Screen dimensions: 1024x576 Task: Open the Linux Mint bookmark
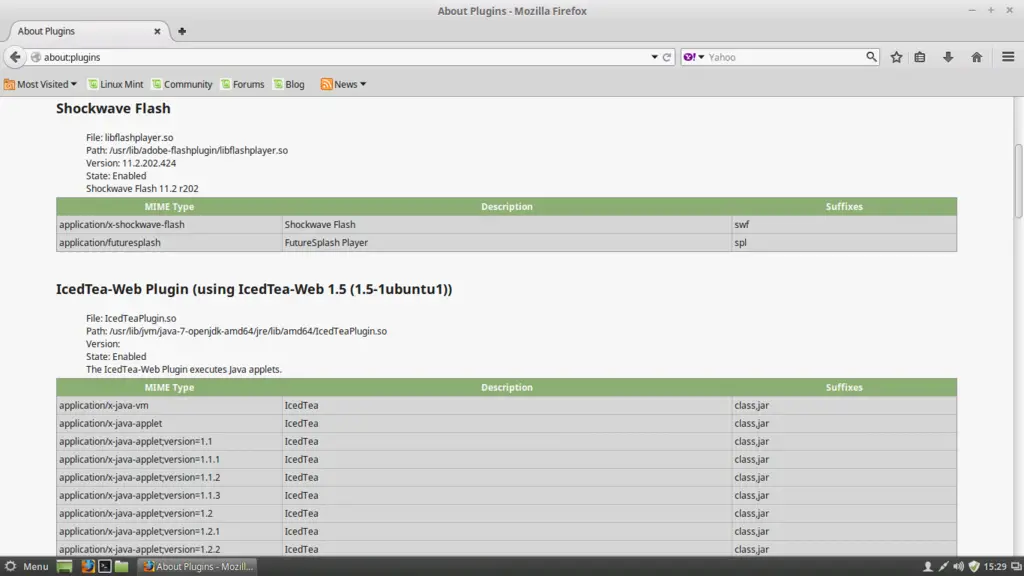click(x=116, y=84)
